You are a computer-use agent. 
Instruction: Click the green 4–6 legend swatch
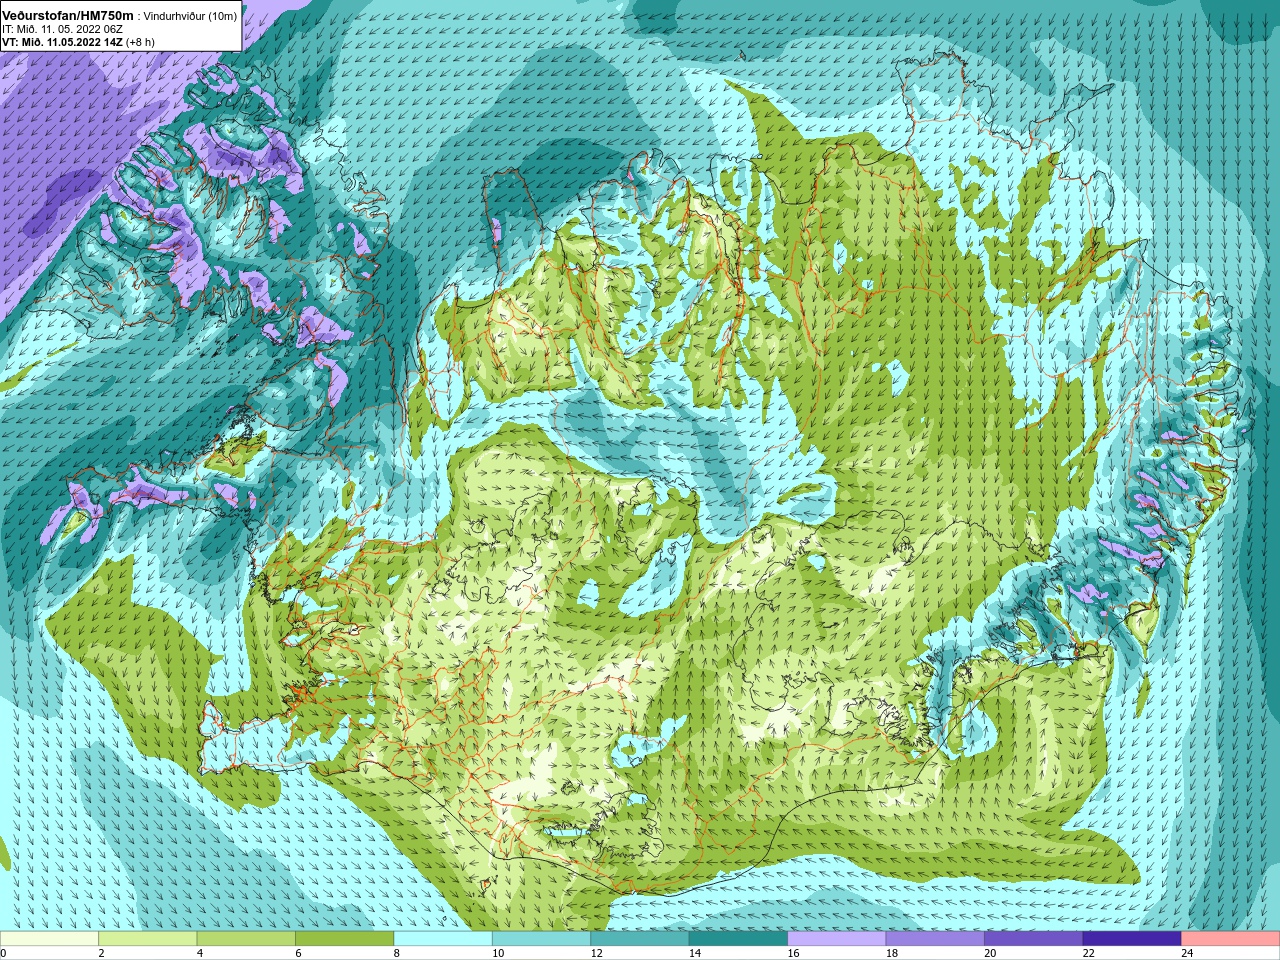click(246, 939)
